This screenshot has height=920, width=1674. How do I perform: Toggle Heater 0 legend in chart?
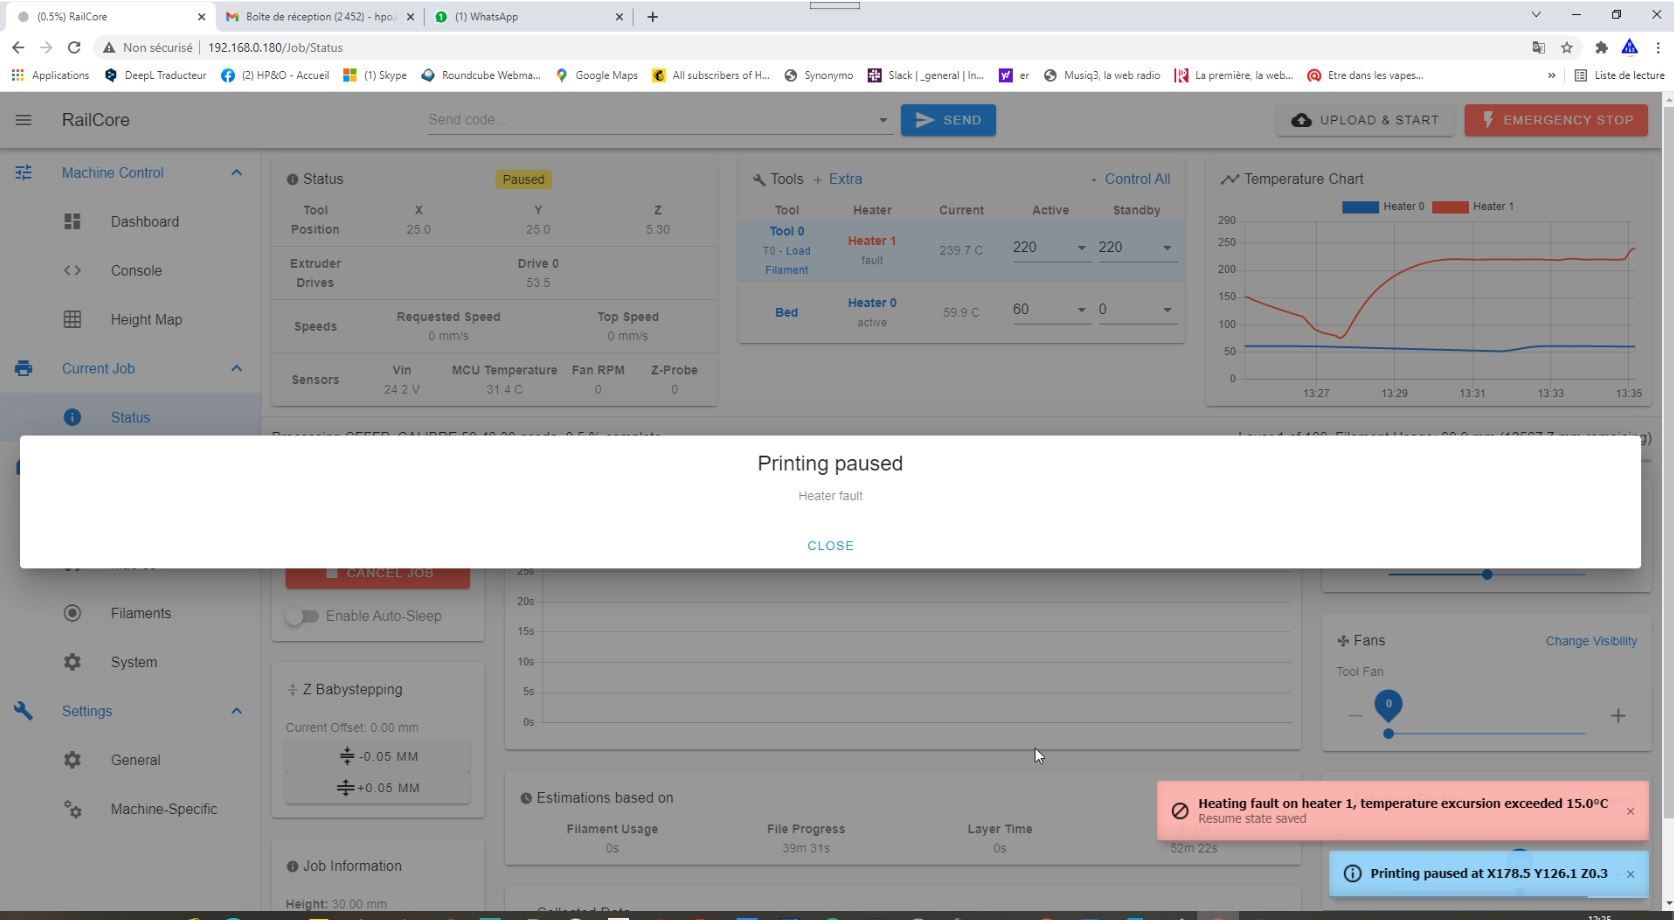tap(1383, 207)
